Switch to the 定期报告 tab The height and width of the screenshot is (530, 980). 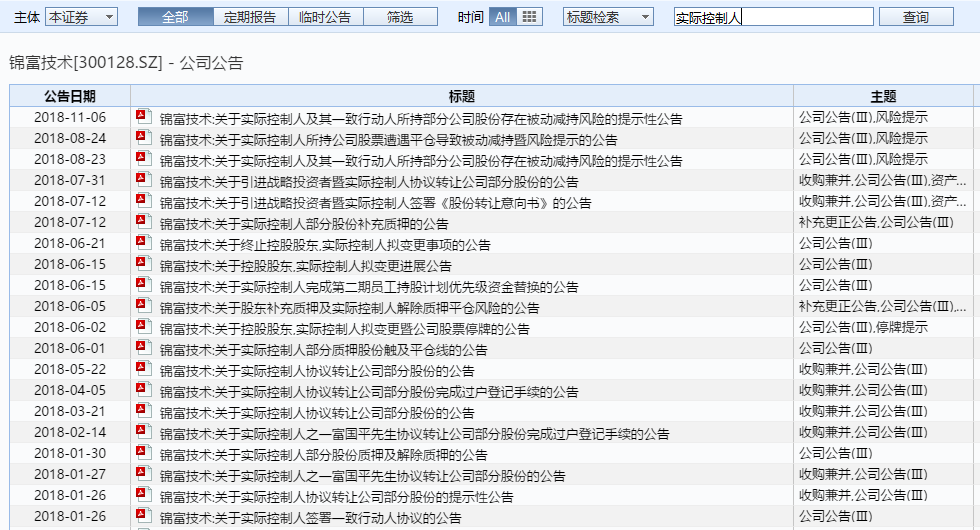[250, 17]
